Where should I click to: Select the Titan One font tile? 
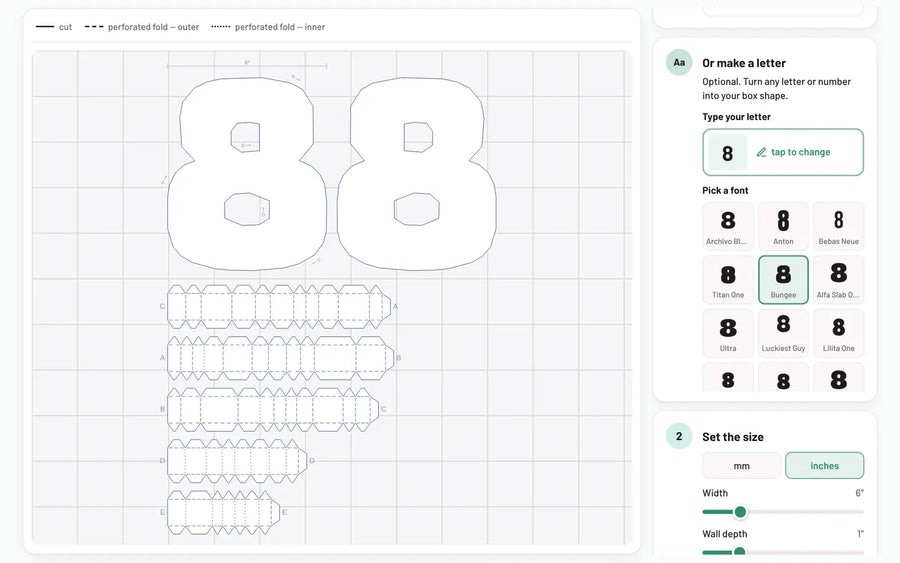pyautogui.click(x=728, y=279)
